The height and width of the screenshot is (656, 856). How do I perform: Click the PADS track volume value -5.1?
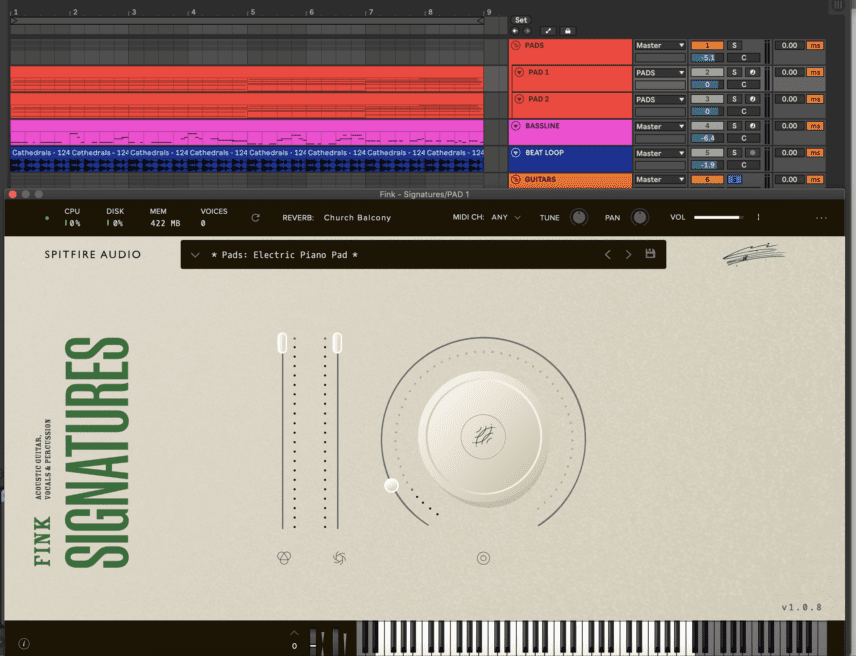(707, 57)
